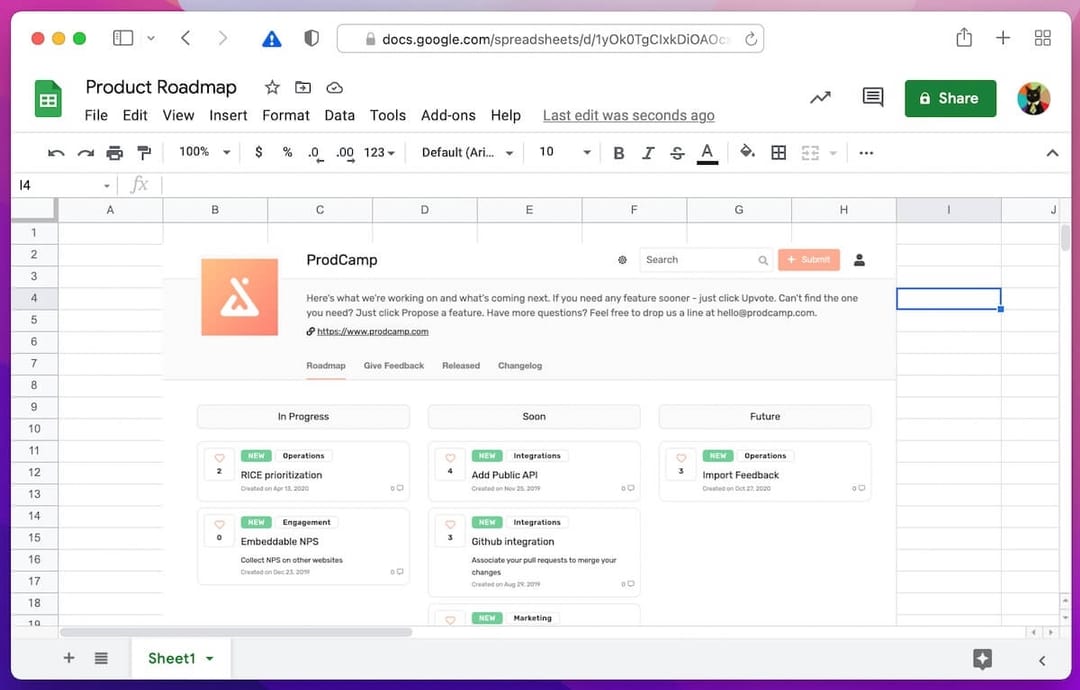Go back in Safari
This screenshot has height=690, width=1080.
[185, 38]
